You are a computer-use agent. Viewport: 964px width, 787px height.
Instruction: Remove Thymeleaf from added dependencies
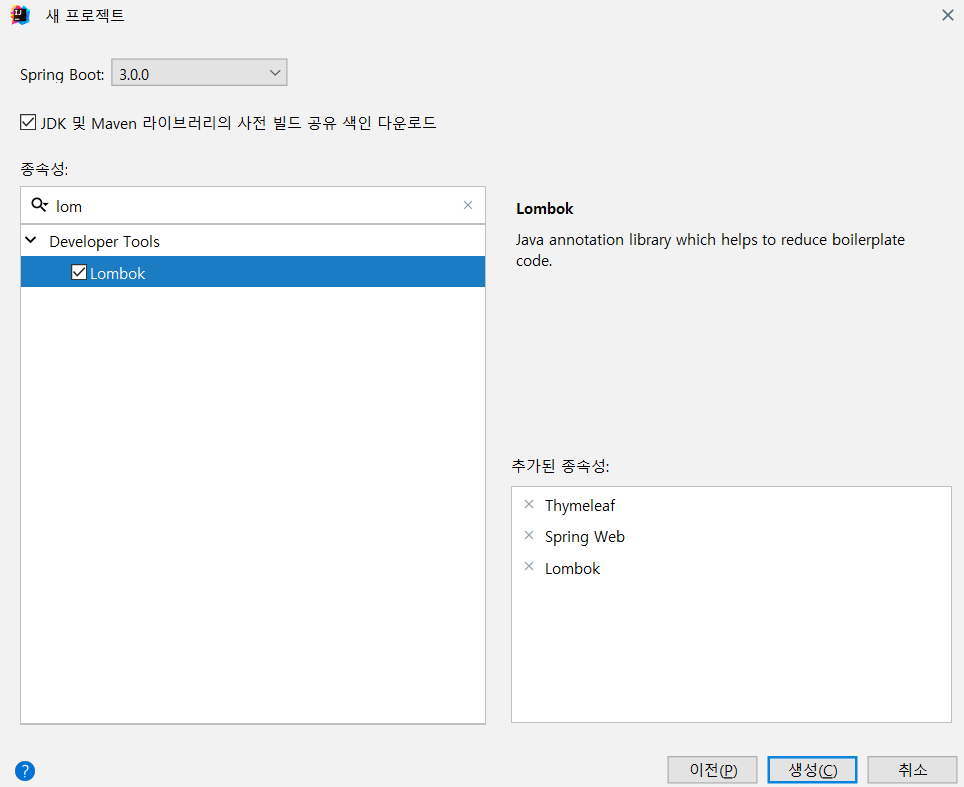pyautogui.click(x=529, y=504)
